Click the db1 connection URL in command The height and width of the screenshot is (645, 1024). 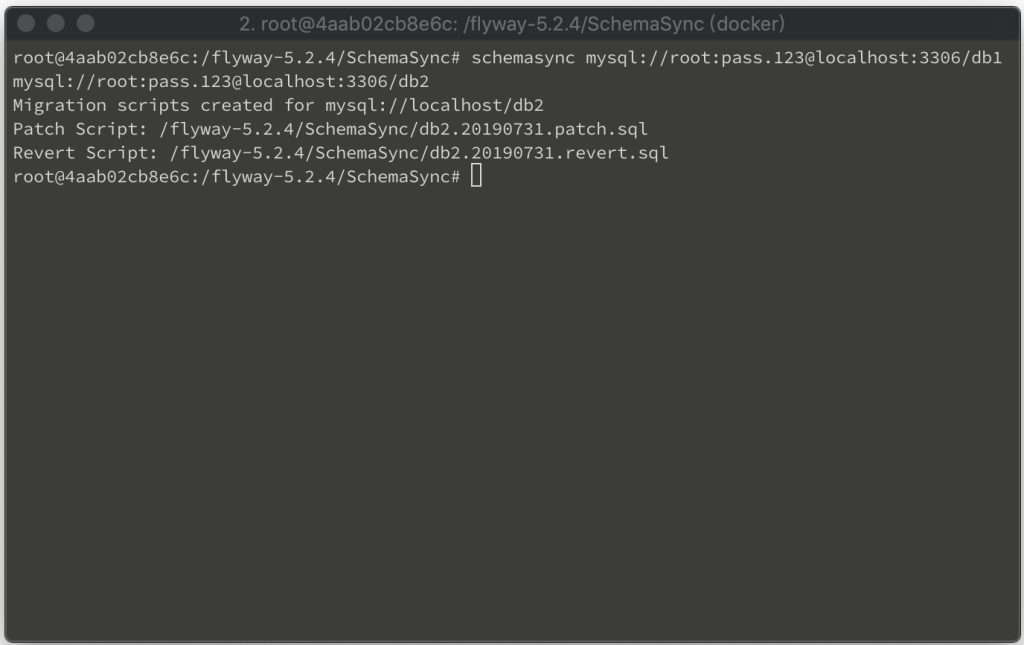pos(793,57)
